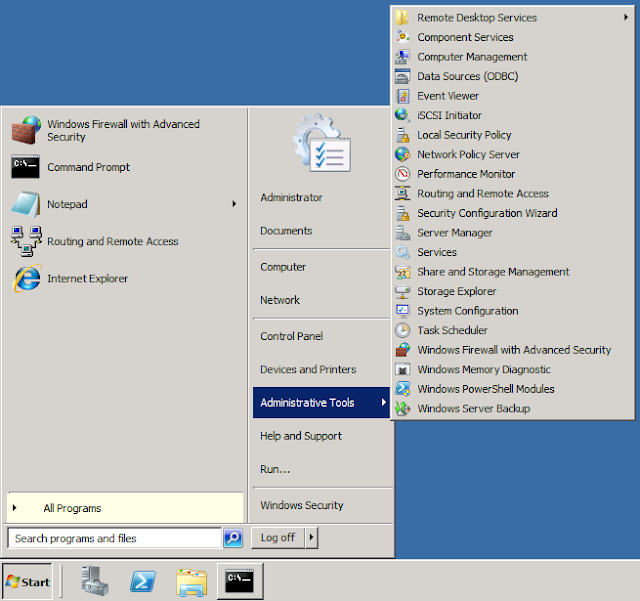Open Computer from Start menu
The height and width of the screenshot is (601, 640).
click(283, 267)
